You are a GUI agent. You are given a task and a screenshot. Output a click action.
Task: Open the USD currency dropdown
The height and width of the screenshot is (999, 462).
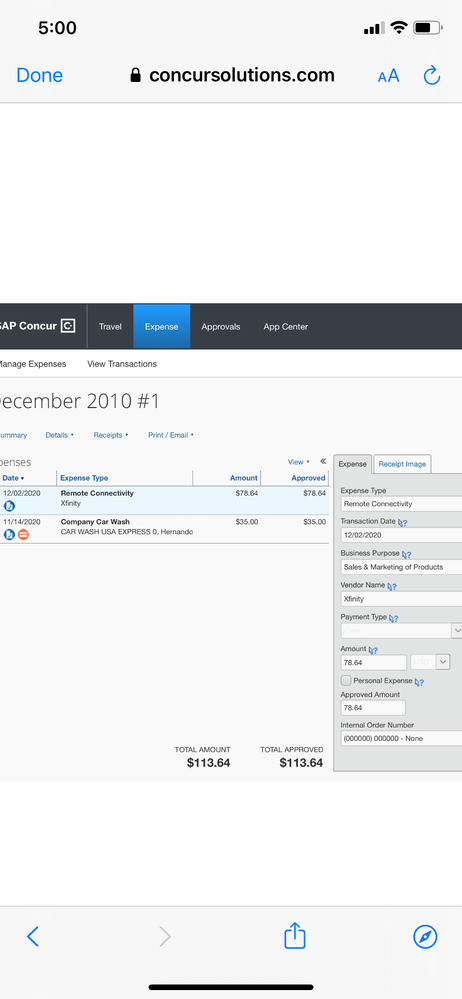point(431,662)
